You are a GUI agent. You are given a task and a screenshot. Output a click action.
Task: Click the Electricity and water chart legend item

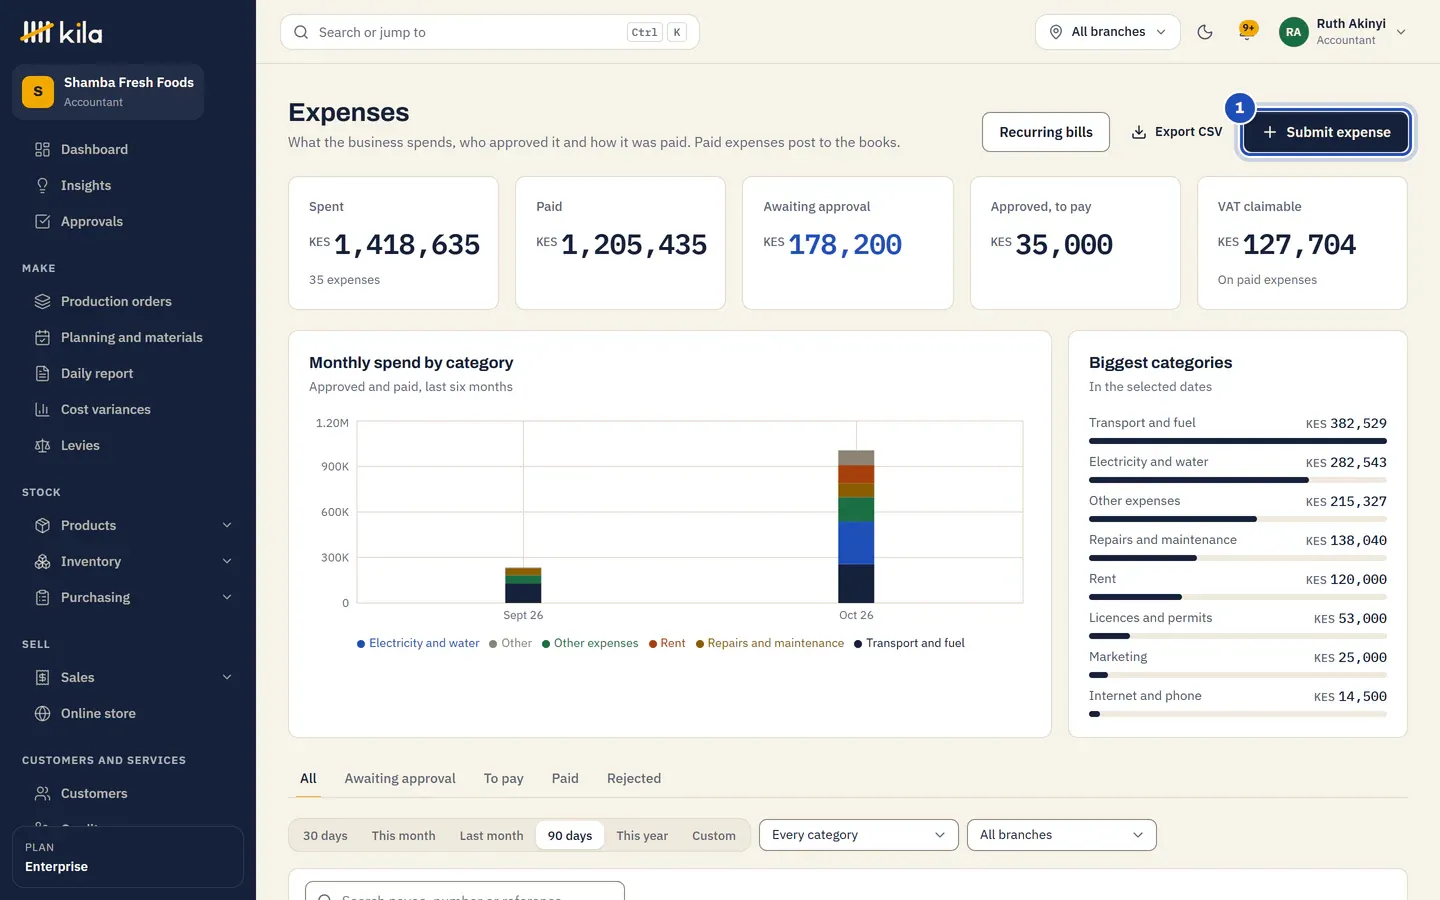click(x=418, y=643)
